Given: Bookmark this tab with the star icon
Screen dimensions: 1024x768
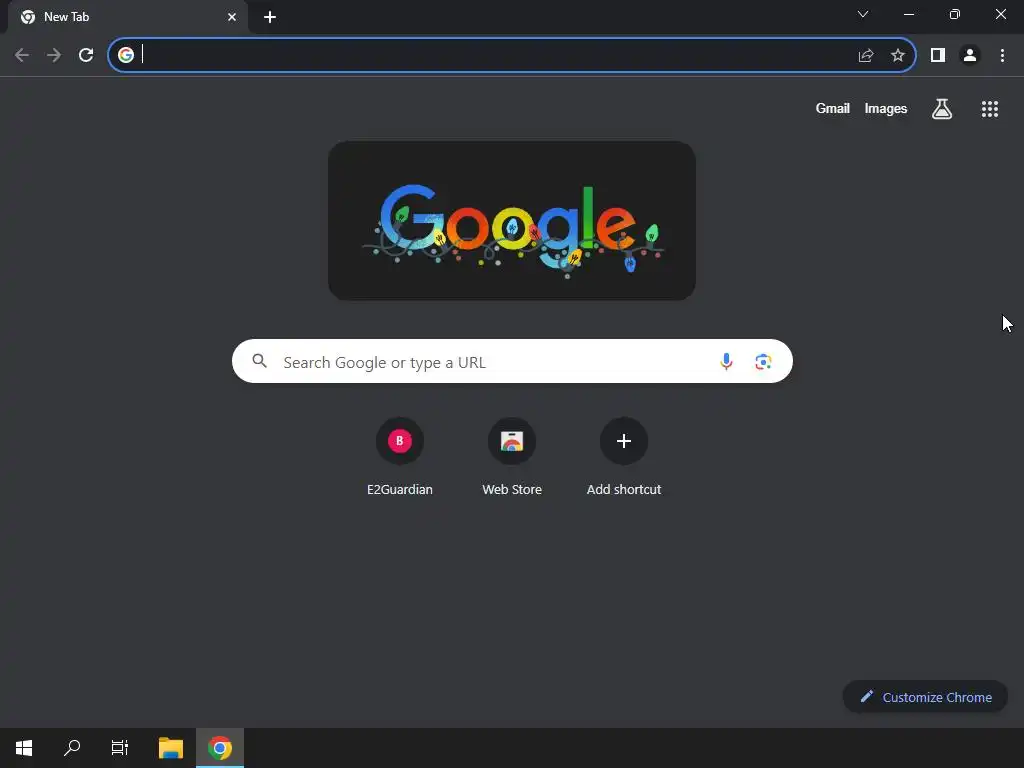Looking at the screenshot, I should [898, 56].
